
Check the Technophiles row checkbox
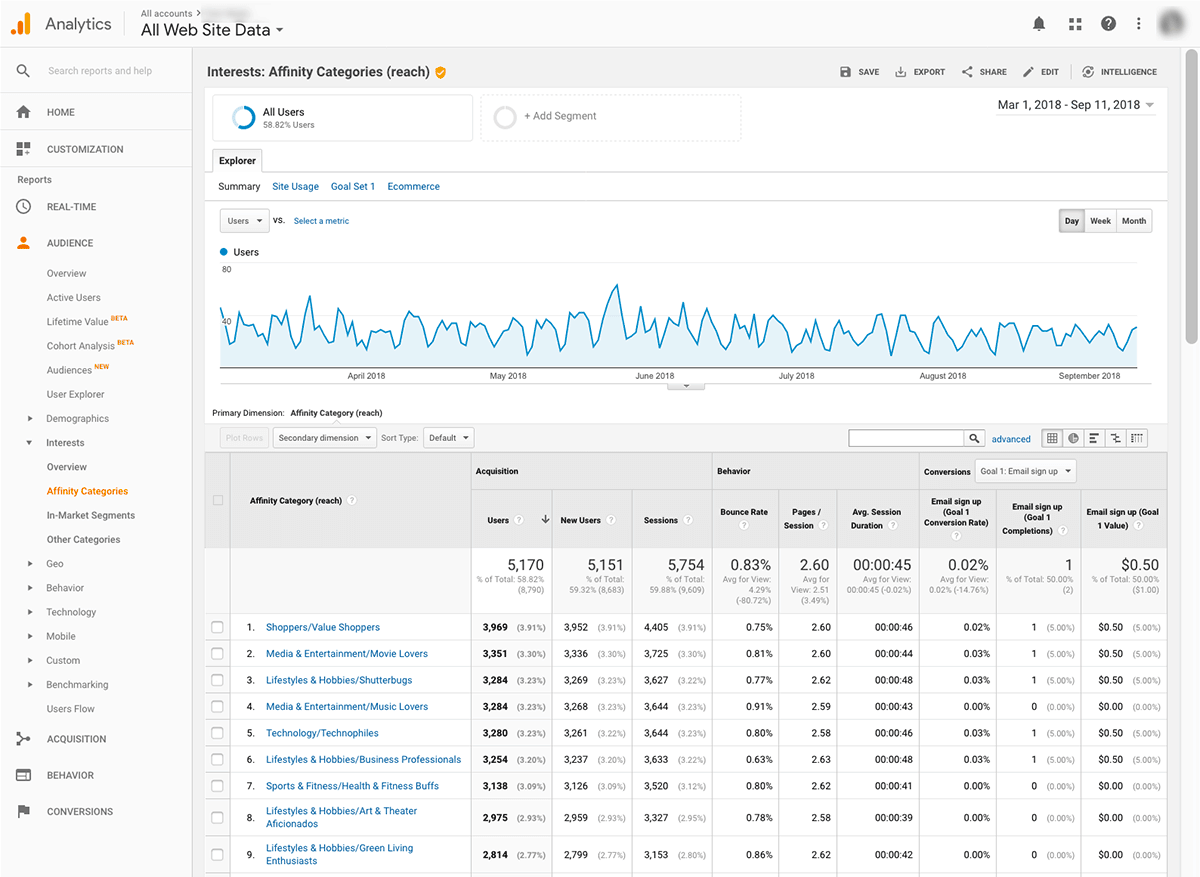coord(218,733)
